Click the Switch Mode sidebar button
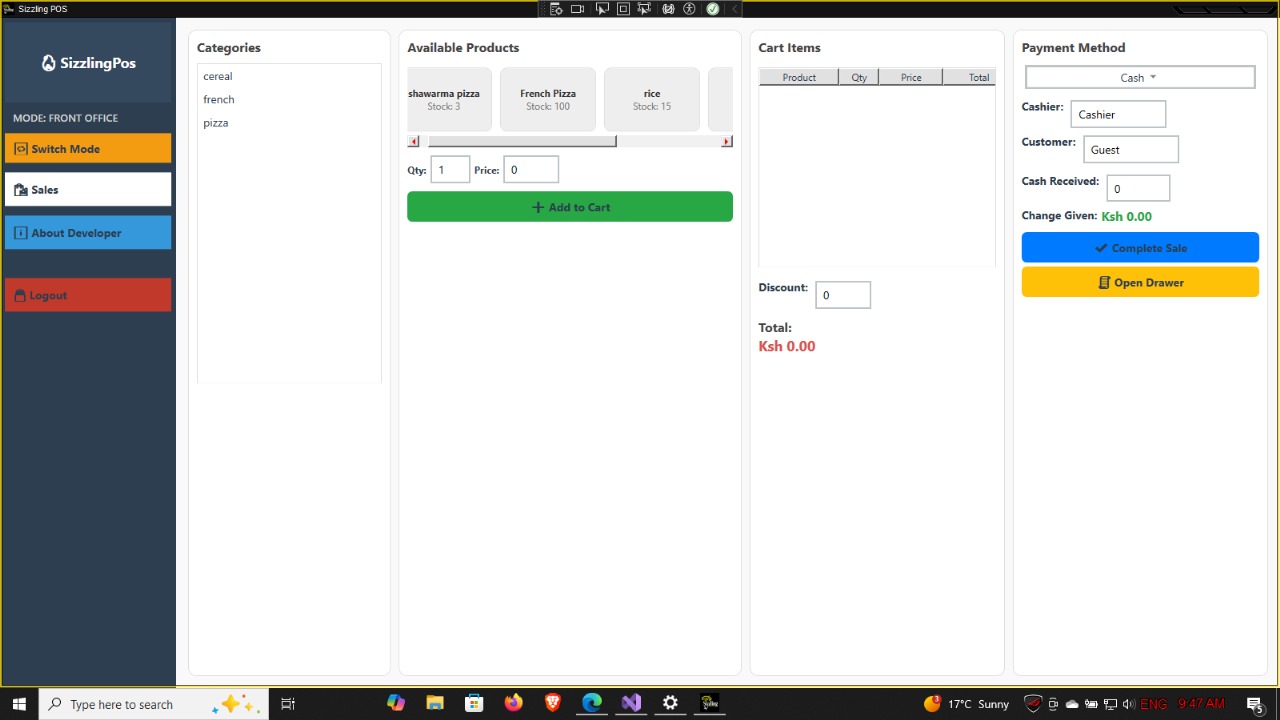 [88, 149]
